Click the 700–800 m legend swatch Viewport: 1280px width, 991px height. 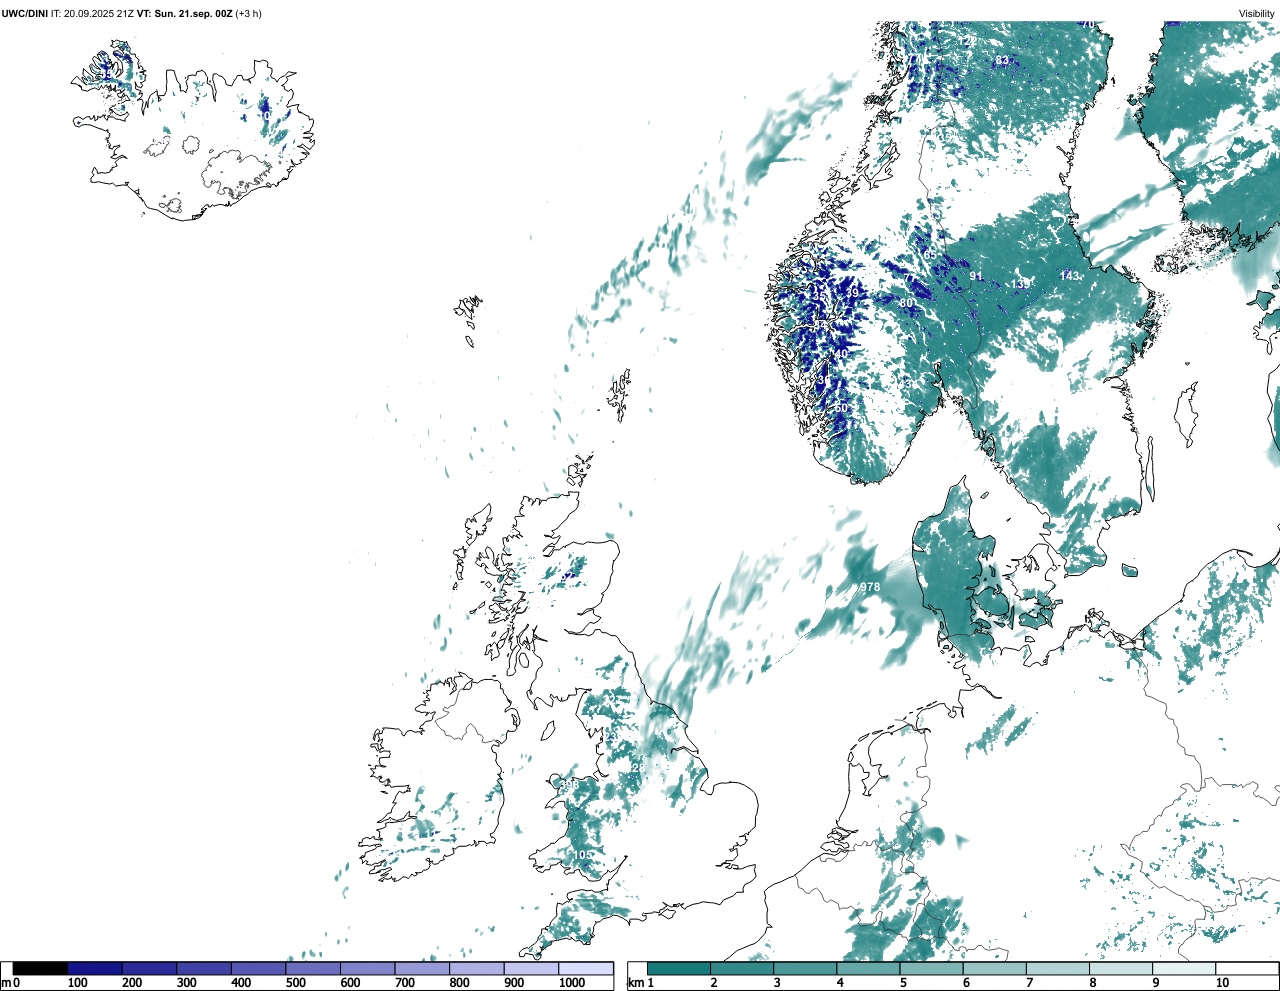tap(422, 969)
